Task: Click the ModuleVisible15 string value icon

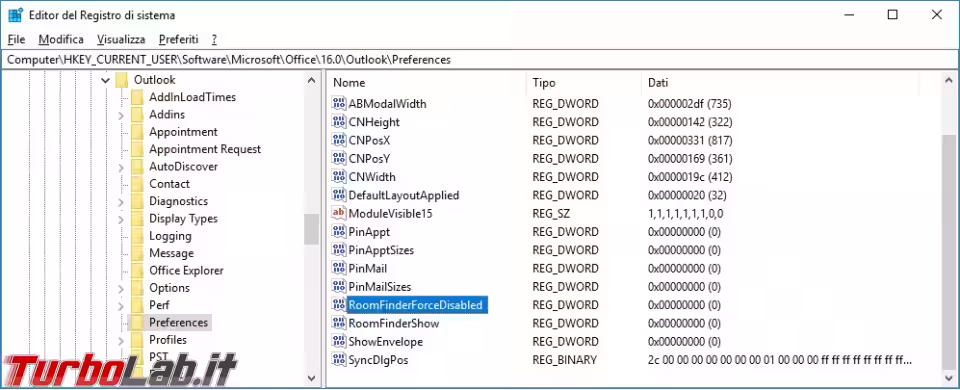Action: [x=339, y=213]
